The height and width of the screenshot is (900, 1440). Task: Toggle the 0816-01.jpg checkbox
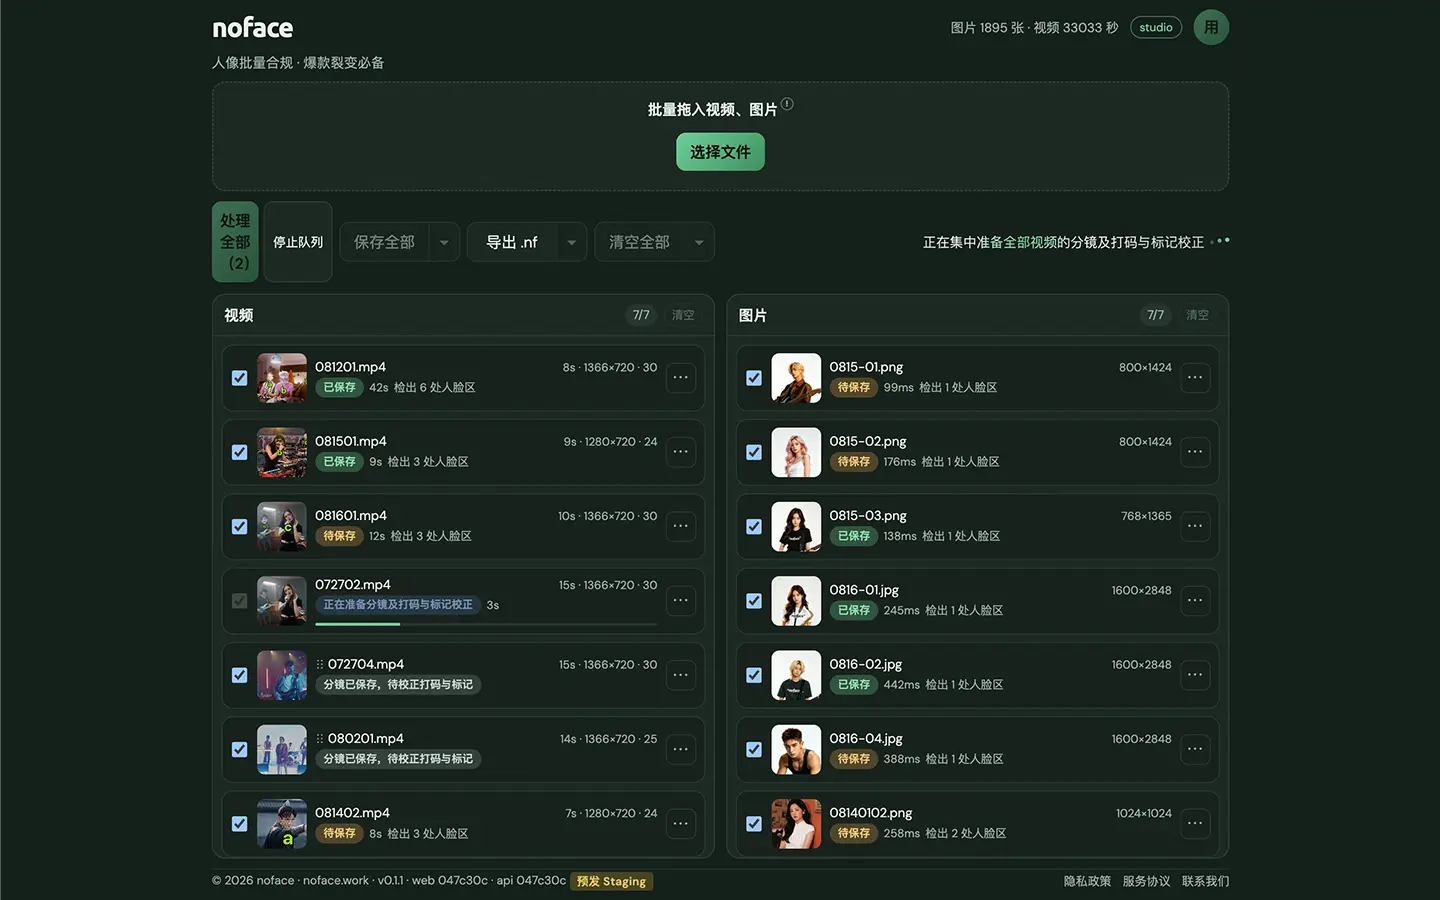tap(754, 601)
